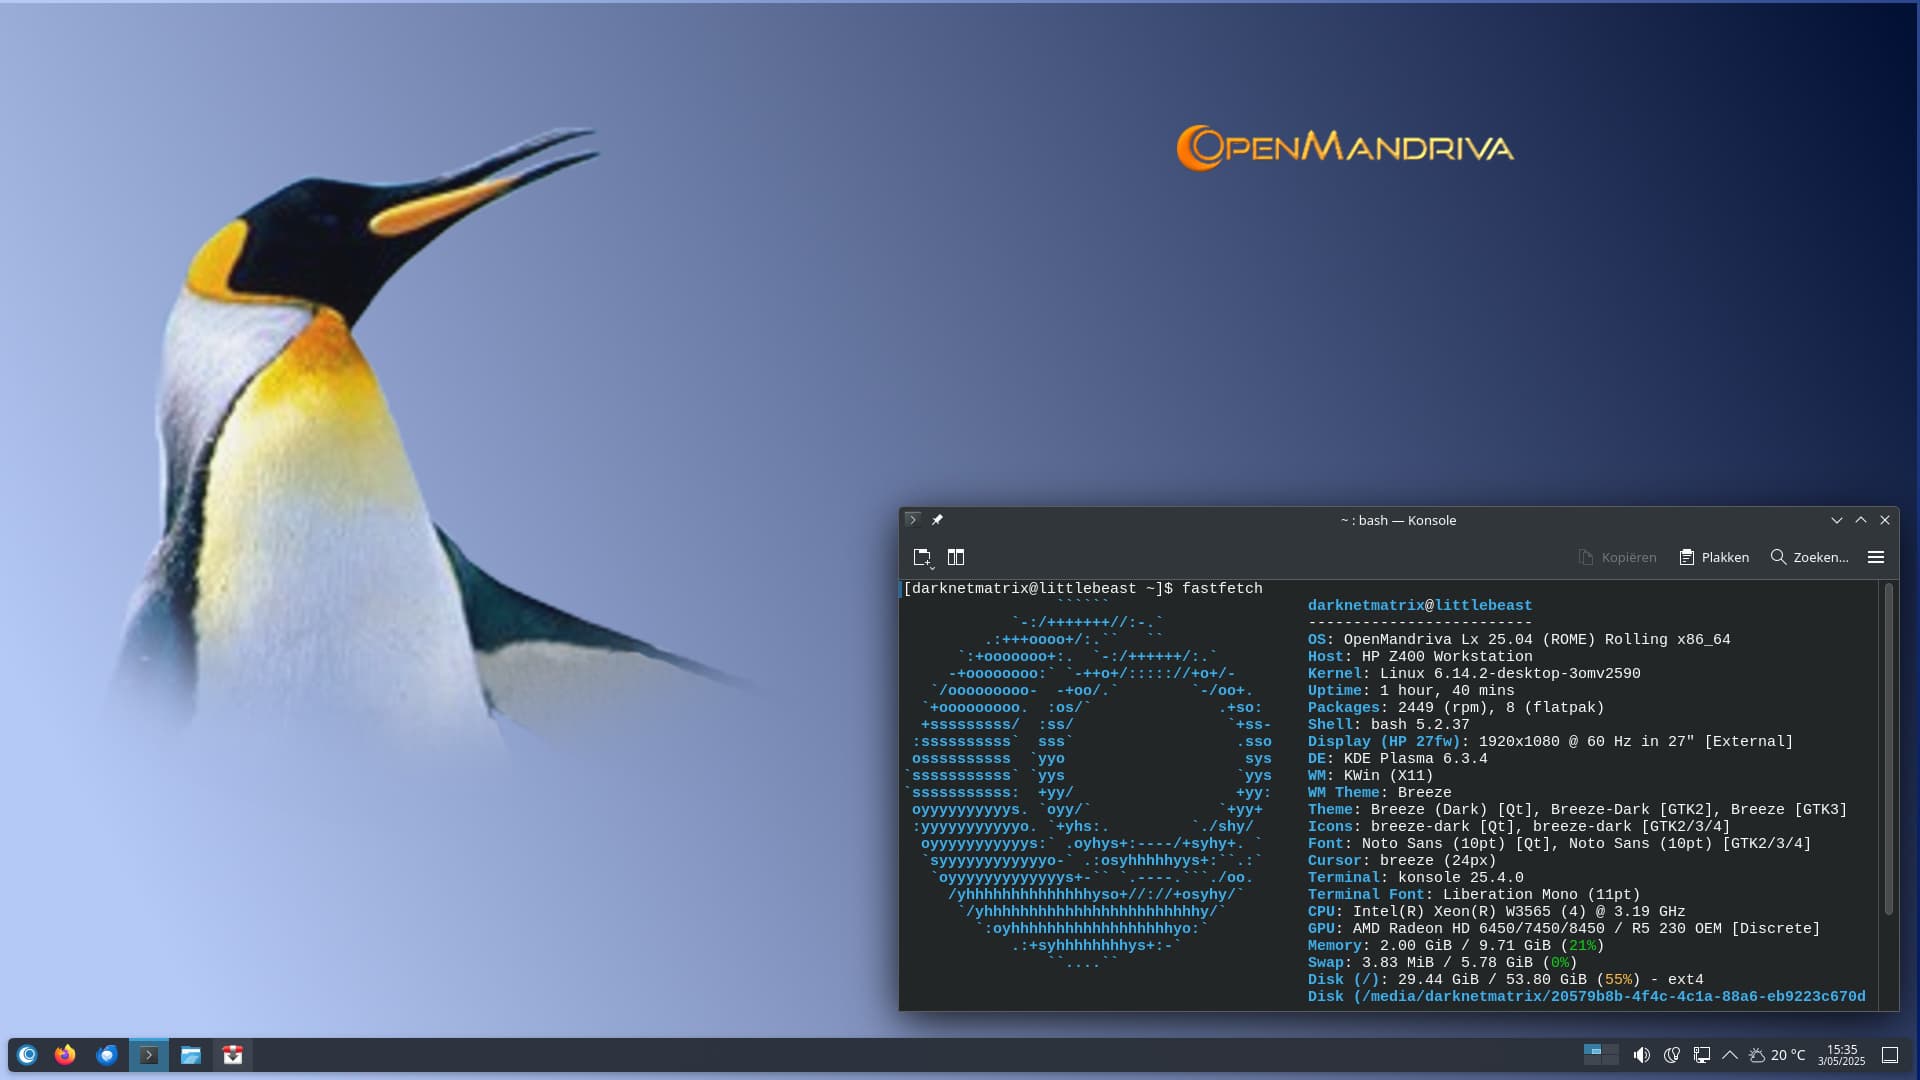Click the 'konsole 25.4.0' terminal text
The image size is (1920, 1080).
click(x=1461, y=877)
